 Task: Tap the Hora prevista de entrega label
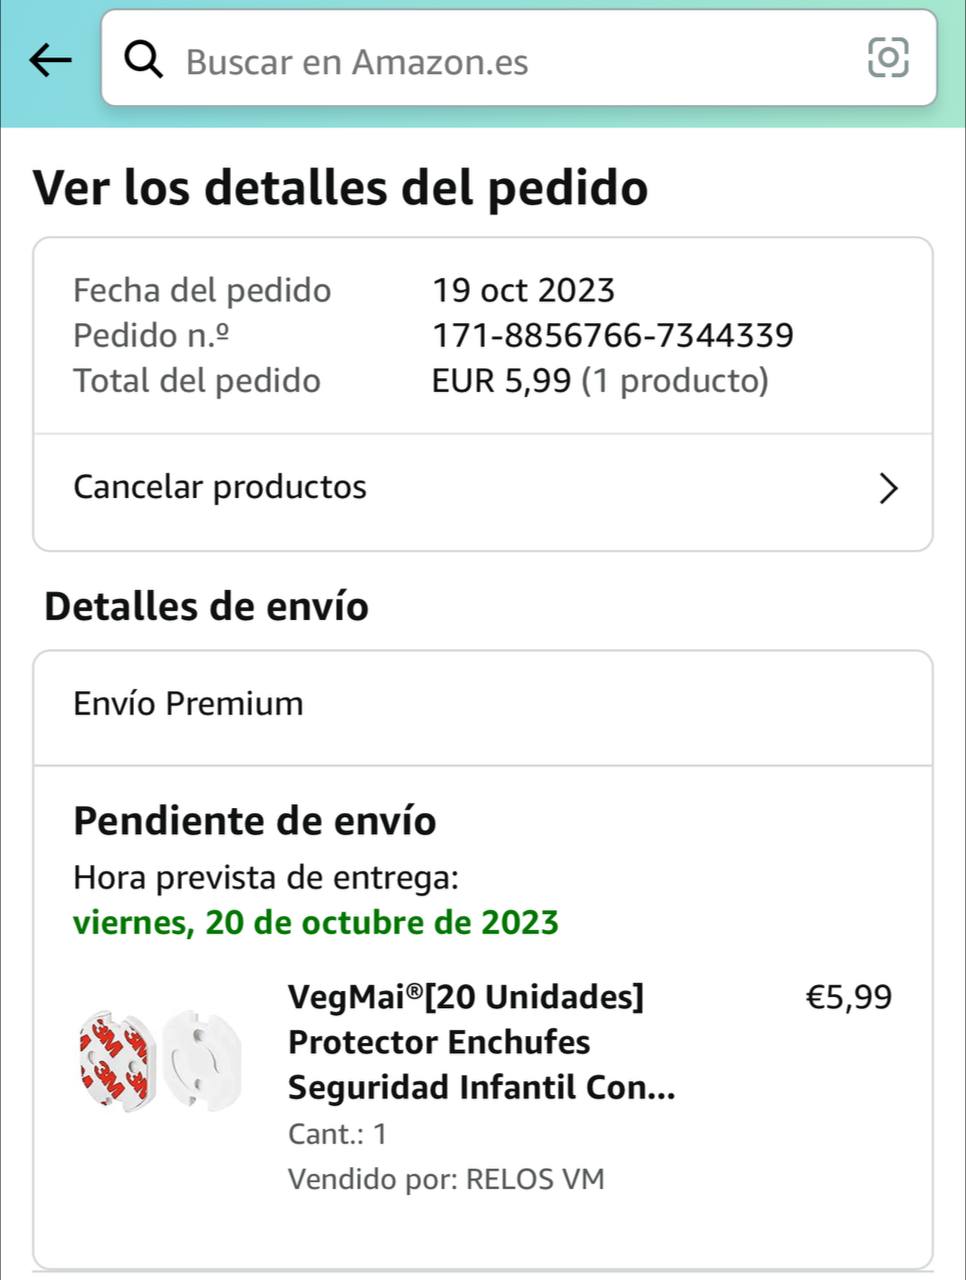[266, 877]
